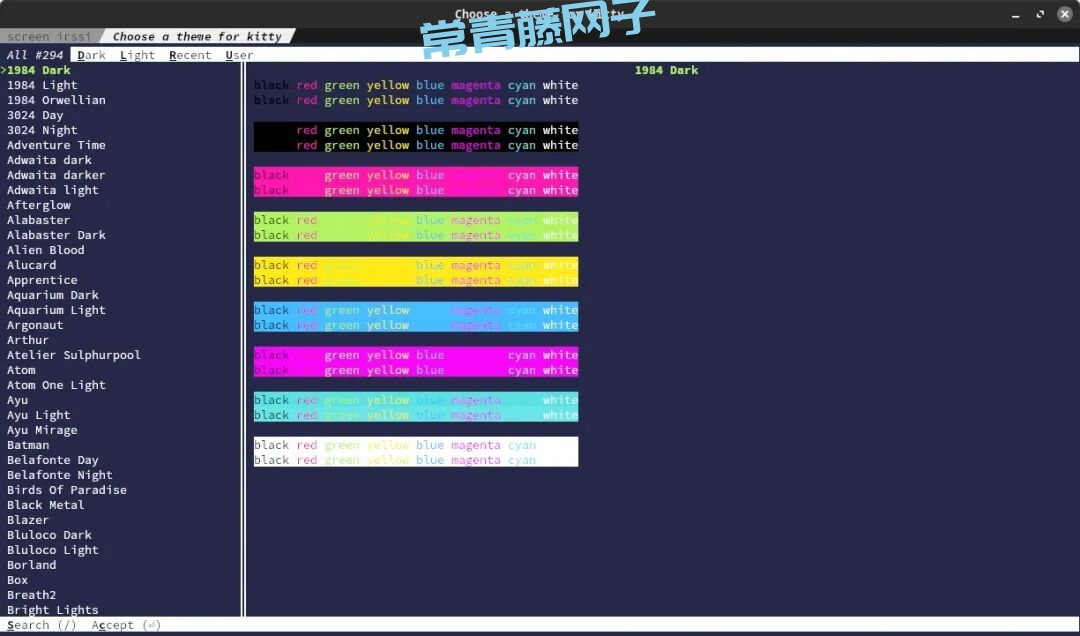This screenshot has height=636, width=1080.
Task: Filter themes by the Dark category
Action: pyautogui.click(x=91, y=55)
